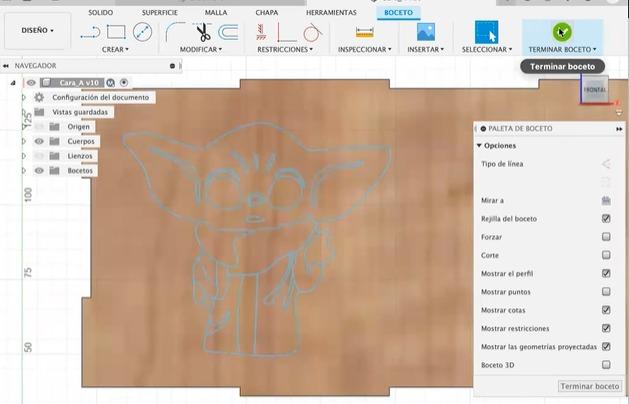
Task: Select the BOCETO tab
Action: click(x=398, y=12)
